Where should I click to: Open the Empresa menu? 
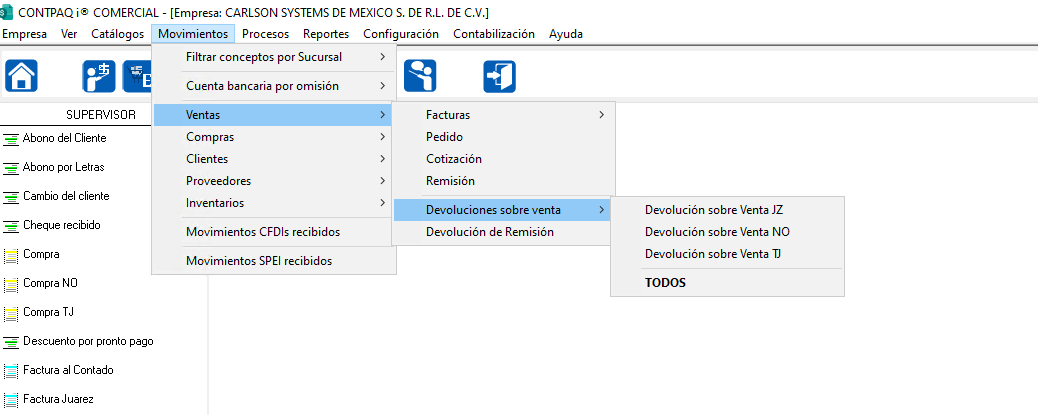(x=24, y=34)
